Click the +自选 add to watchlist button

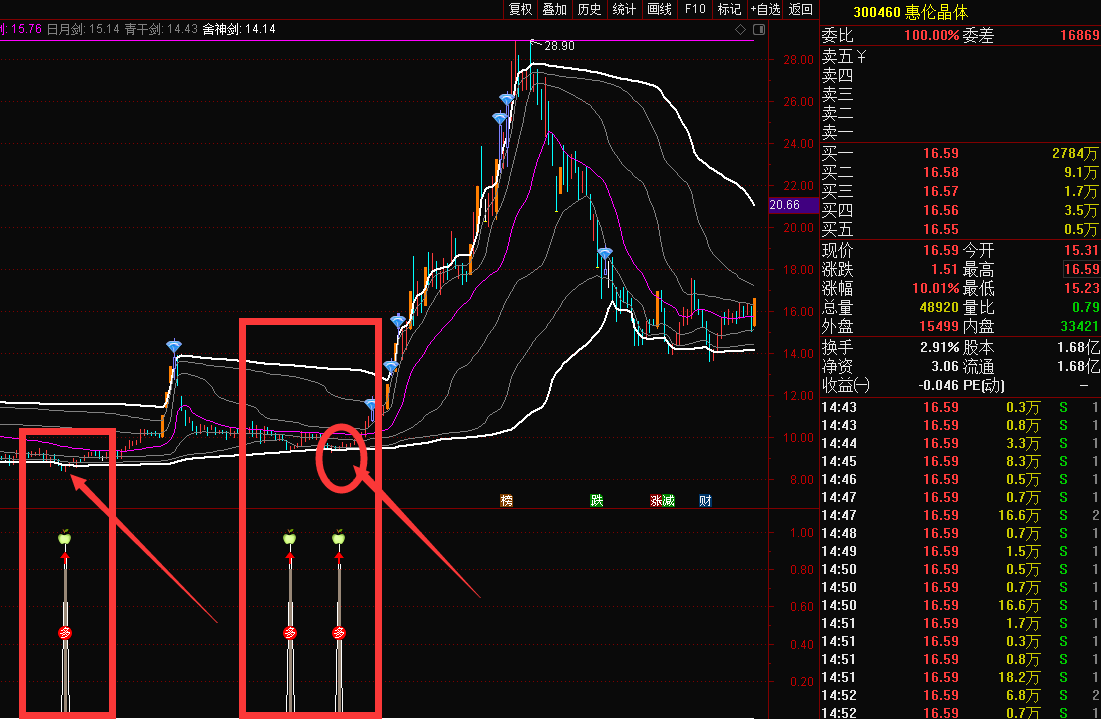tap(765, 9)
